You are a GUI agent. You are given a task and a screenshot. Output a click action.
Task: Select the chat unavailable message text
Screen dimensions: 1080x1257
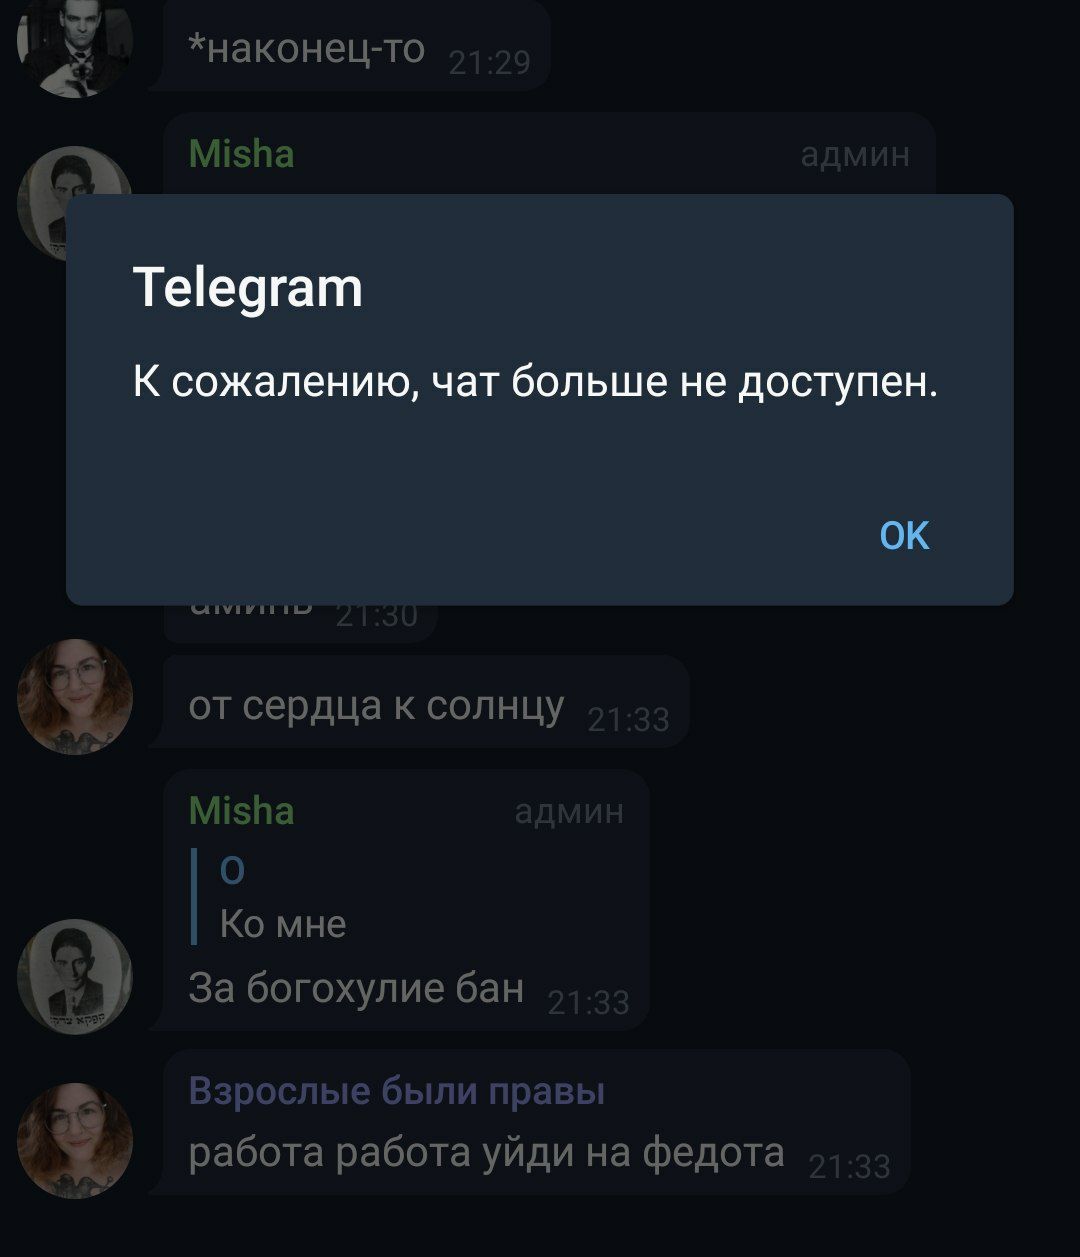536,382
